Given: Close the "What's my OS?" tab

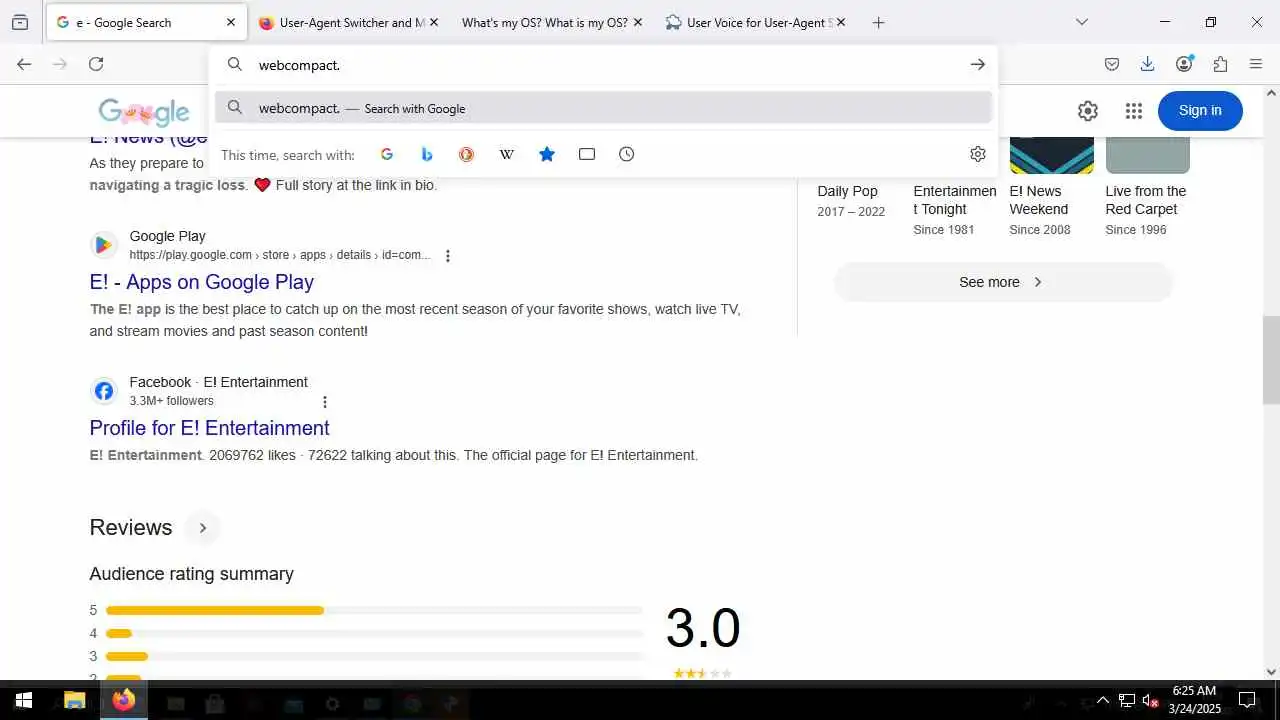Looking at the screenshot, I should click(x=637, y=22).
